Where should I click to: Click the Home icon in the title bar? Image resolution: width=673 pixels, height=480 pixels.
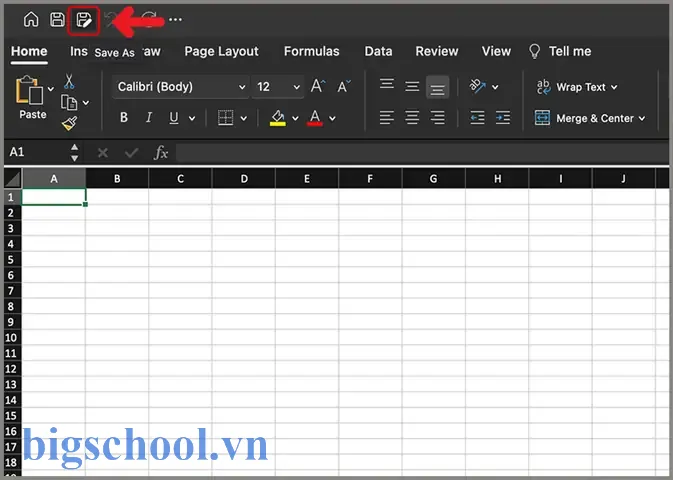31,19
